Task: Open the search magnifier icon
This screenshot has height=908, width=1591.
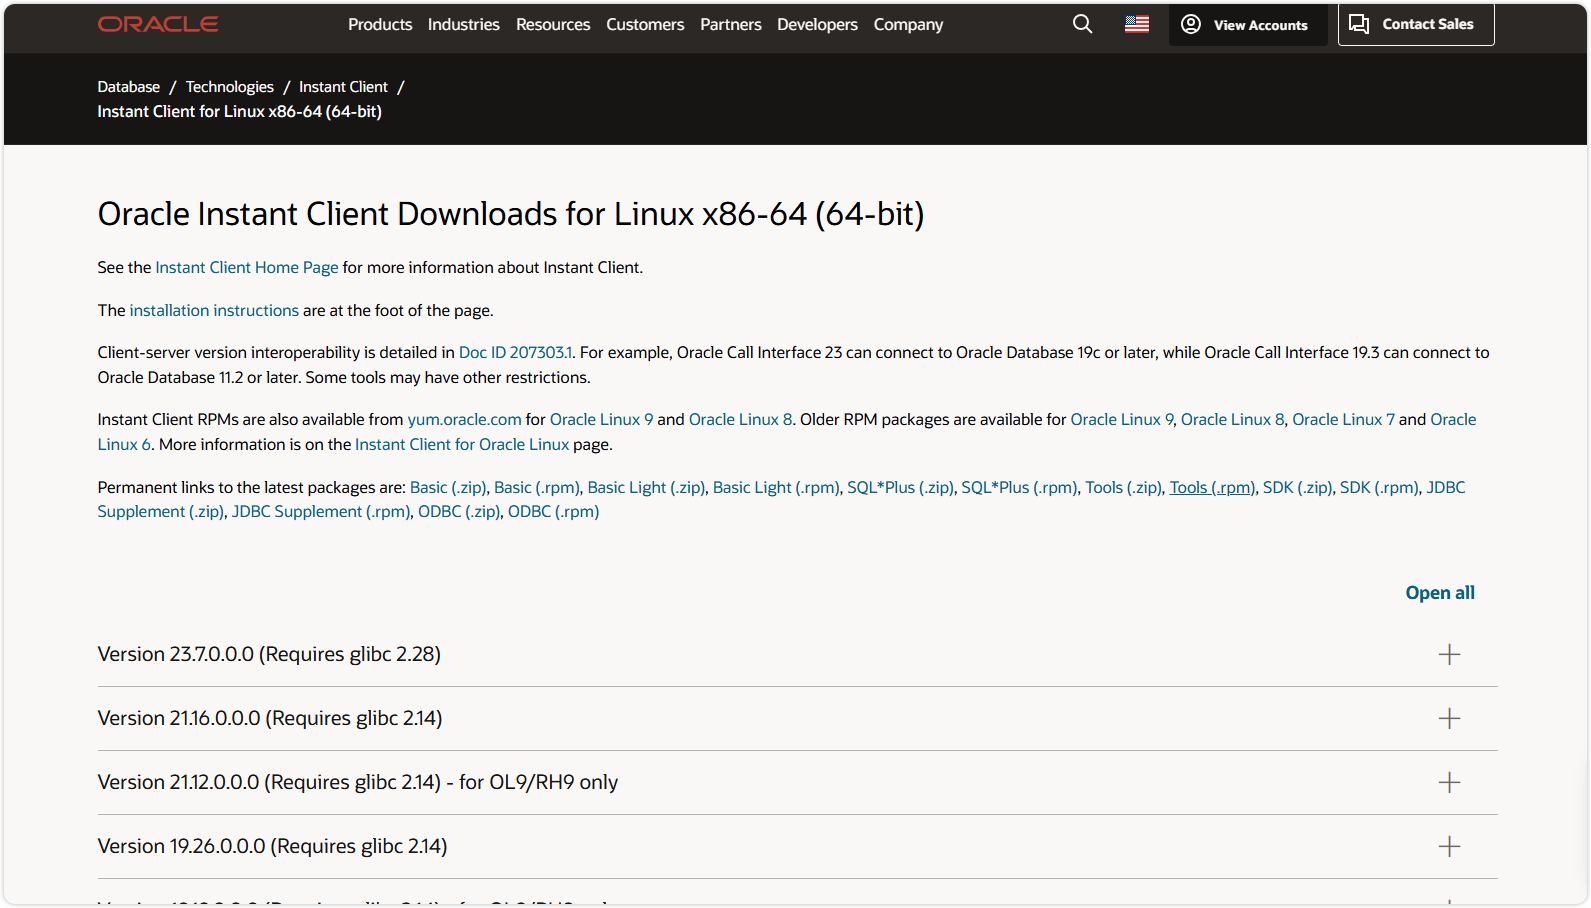Action: tap(1082, 24)
